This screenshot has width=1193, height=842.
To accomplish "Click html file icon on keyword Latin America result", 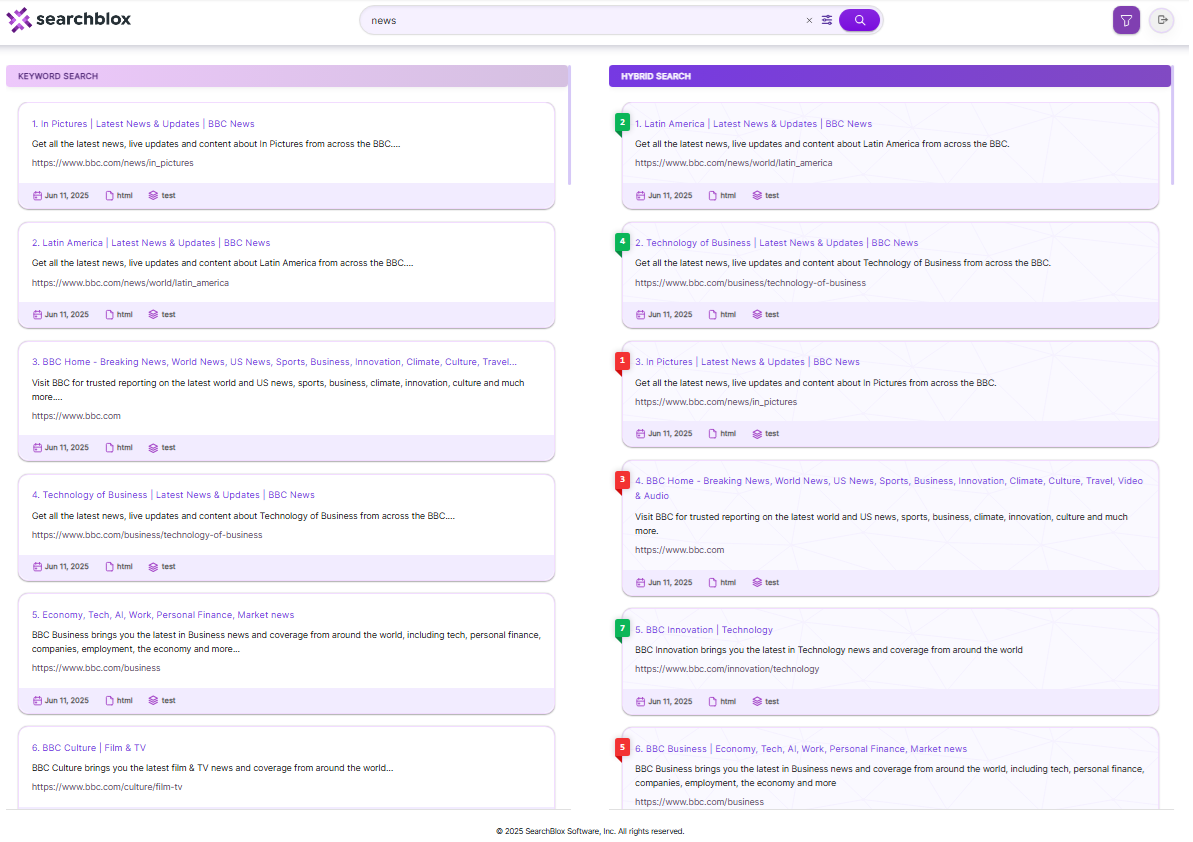I will (110, 316).
